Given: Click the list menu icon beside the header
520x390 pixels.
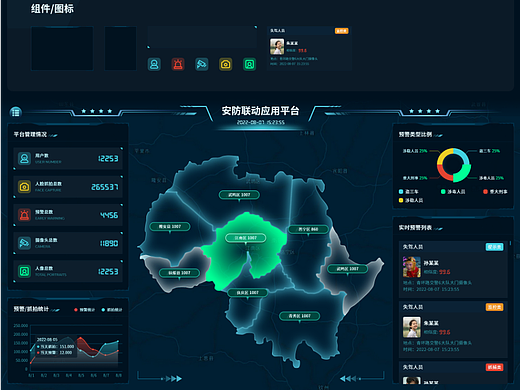Looking at the screenshot, I should 15,112.
